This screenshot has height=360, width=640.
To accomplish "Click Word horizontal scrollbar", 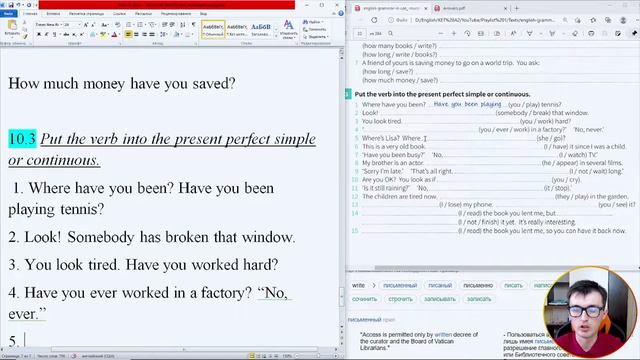I will pos(184,349).
